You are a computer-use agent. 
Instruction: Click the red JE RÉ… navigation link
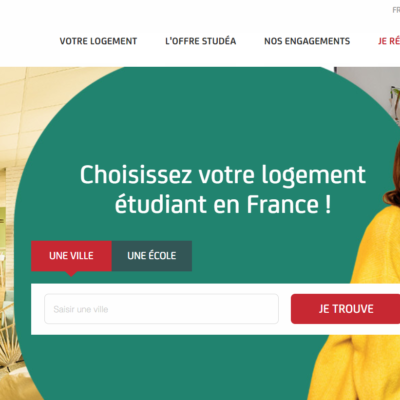click(x=389, y=41)
